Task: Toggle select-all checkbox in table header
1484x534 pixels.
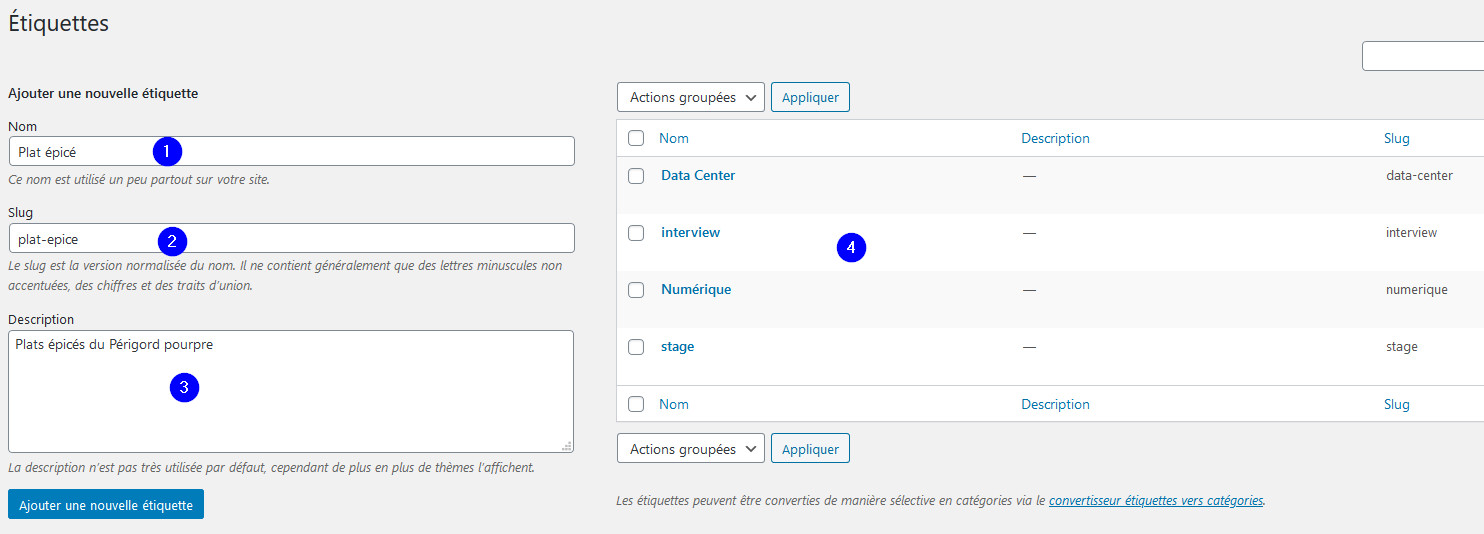Action: click(x=636, y=139)
